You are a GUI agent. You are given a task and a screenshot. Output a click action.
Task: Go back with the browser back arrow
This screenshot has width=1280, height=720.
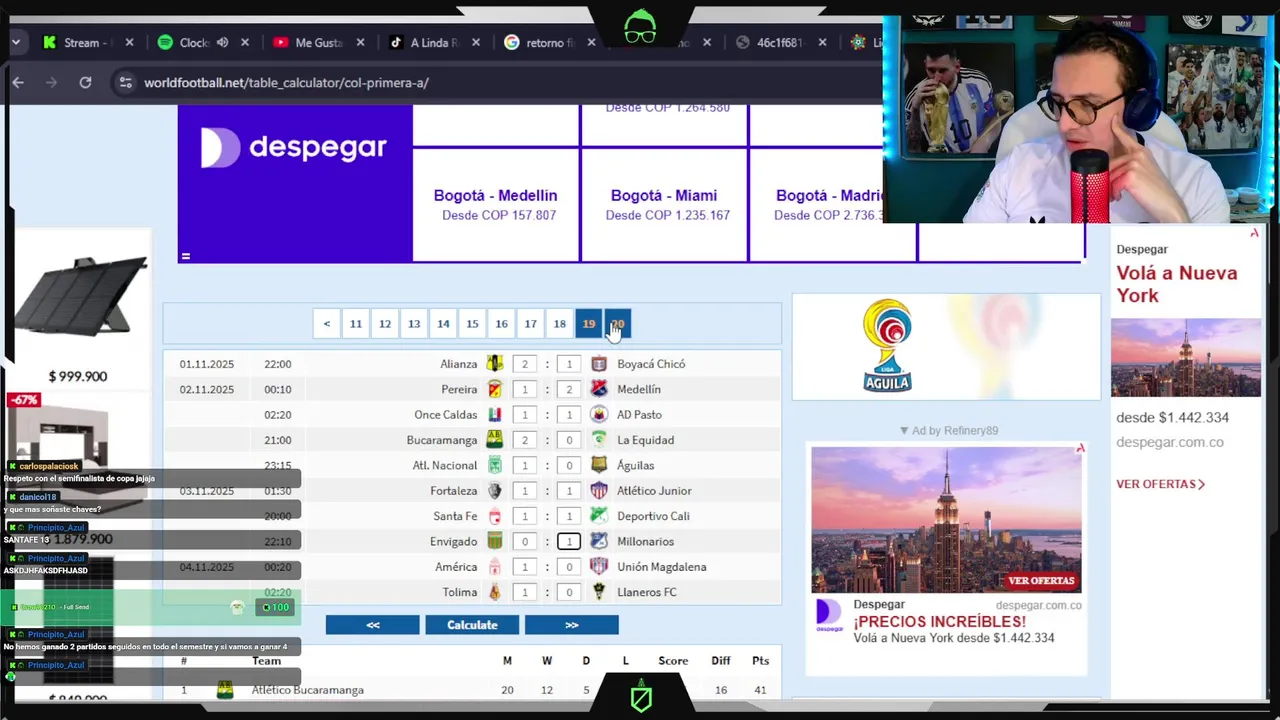point(18,83)
